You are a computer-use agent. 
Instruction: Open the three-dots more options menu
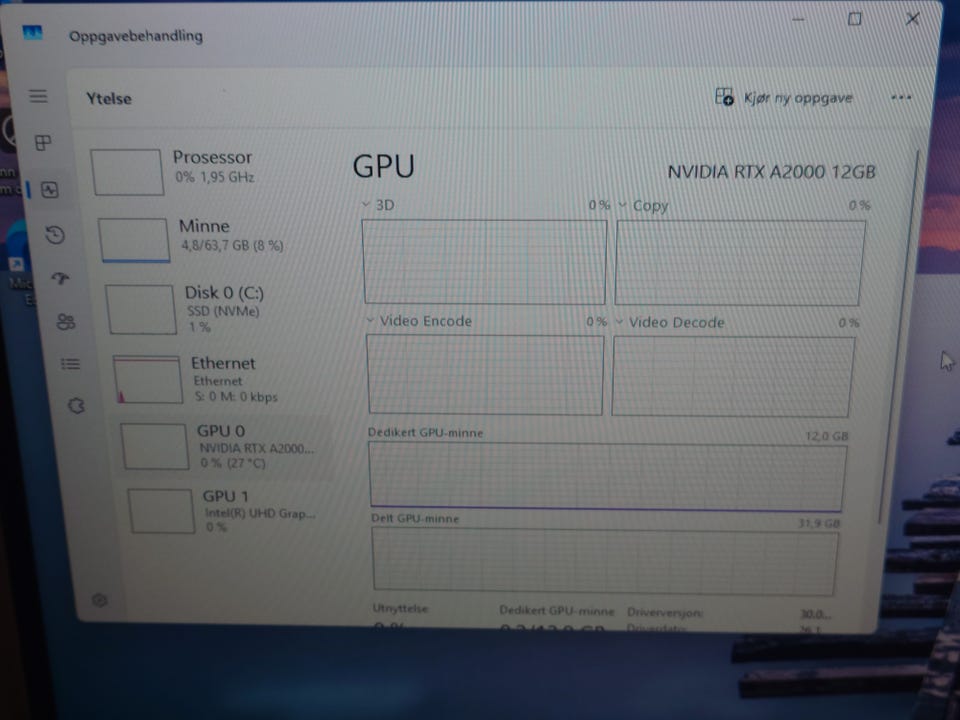pos(901,97)
